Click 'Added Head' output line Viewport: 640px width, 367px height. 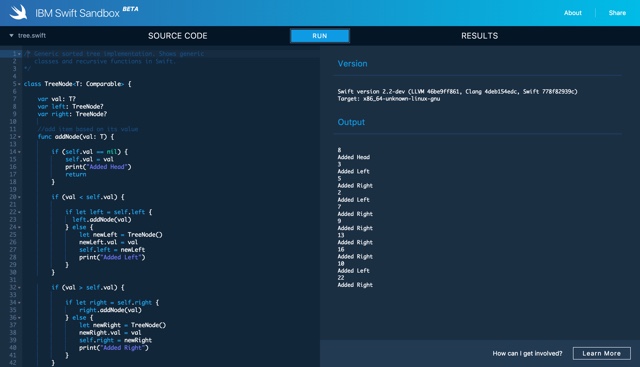click(353, 157)
